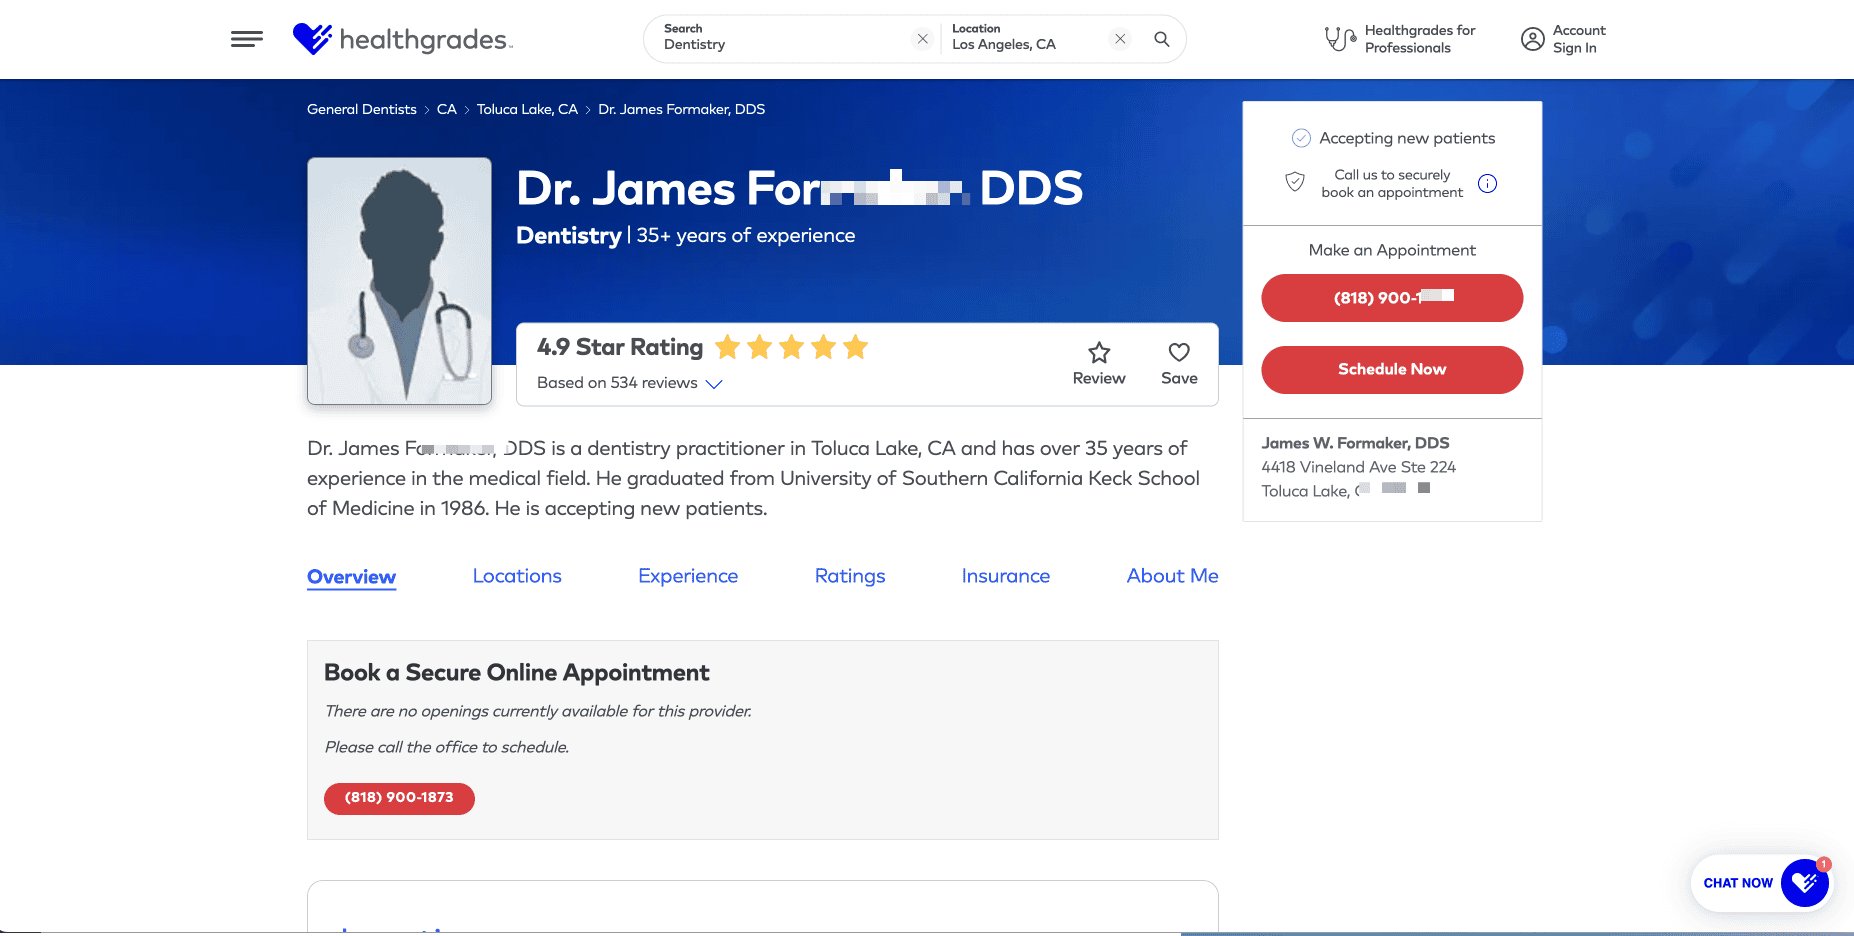Click the (818) 900-1873 phone button
This screenshot has height=936, width=1854.
click(x=399, y=798)
